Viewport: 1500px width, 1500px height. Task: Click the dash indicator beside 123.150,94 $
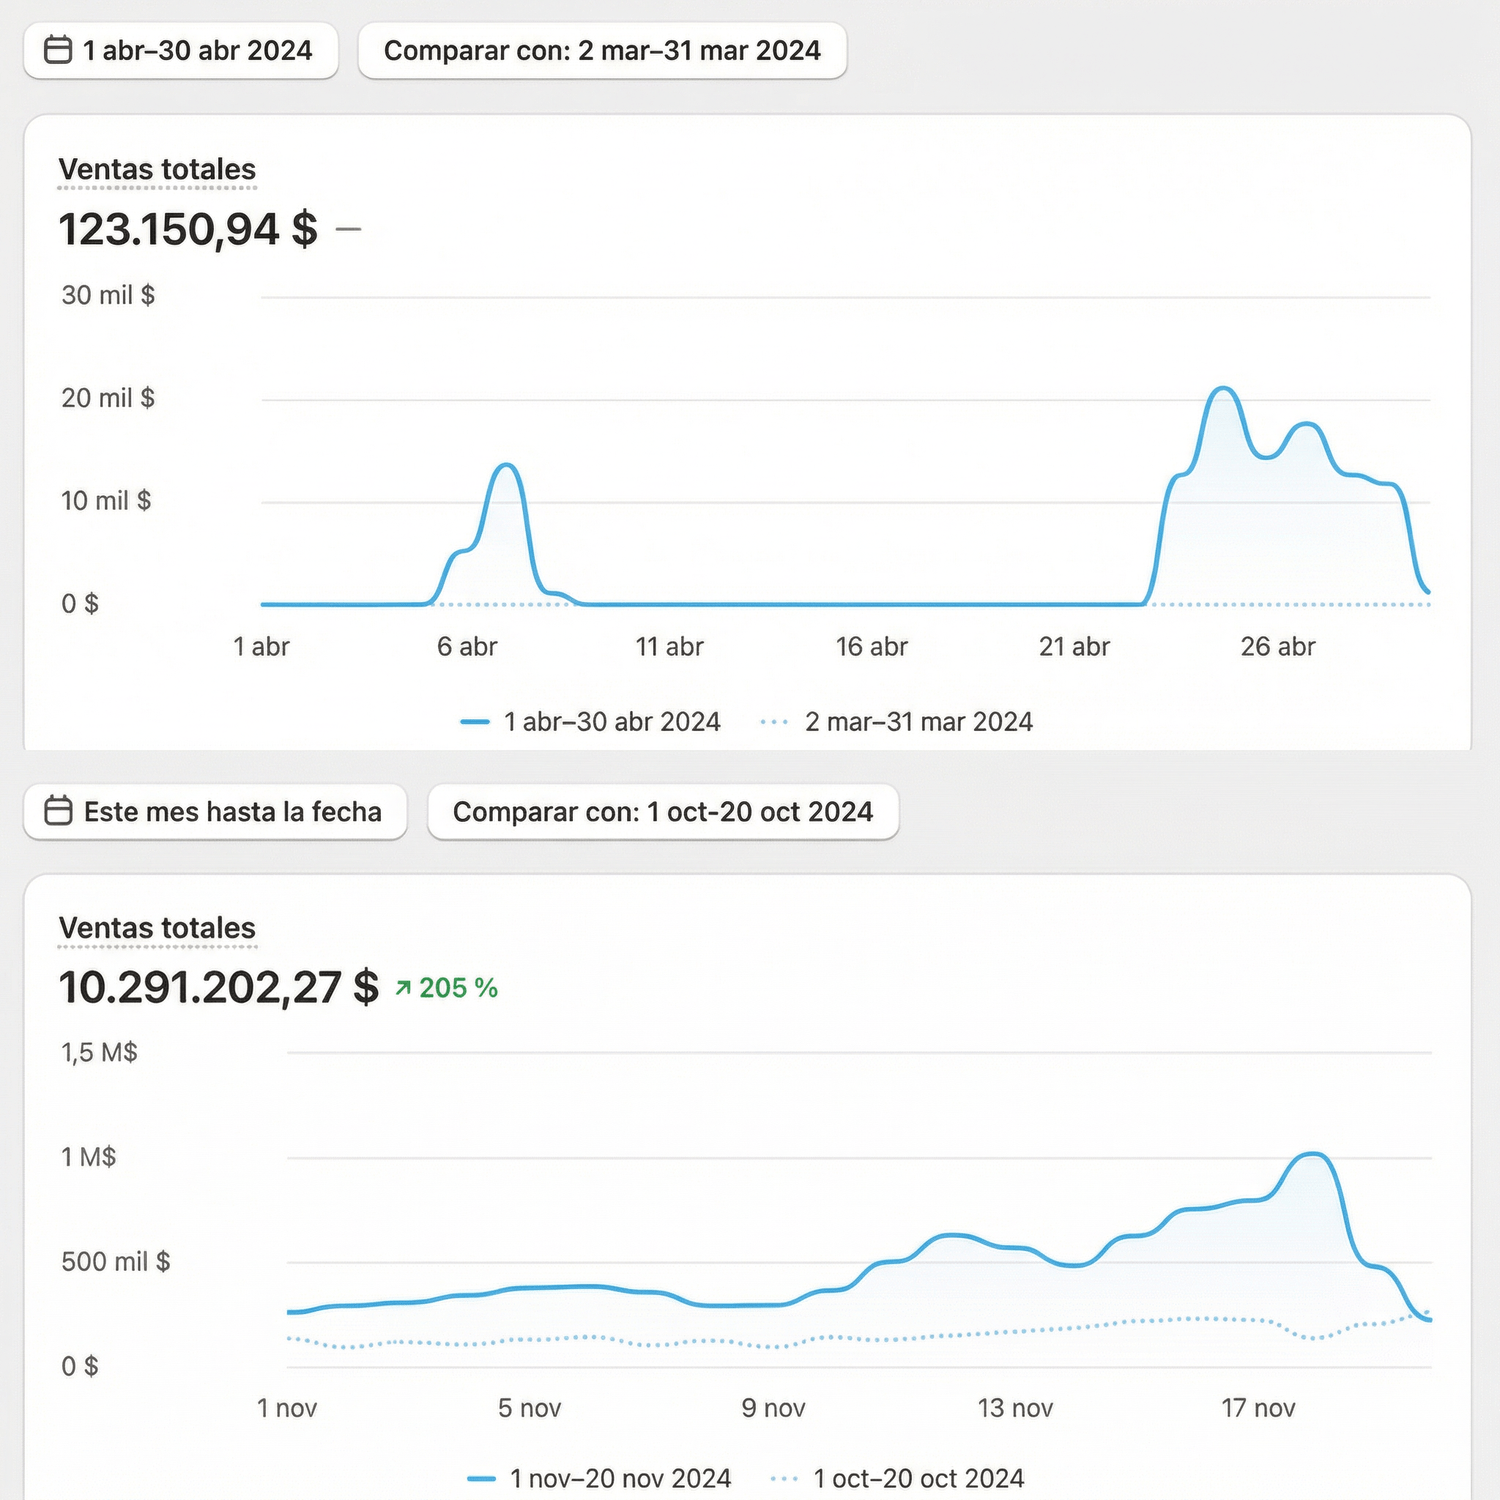coord(348,229)
